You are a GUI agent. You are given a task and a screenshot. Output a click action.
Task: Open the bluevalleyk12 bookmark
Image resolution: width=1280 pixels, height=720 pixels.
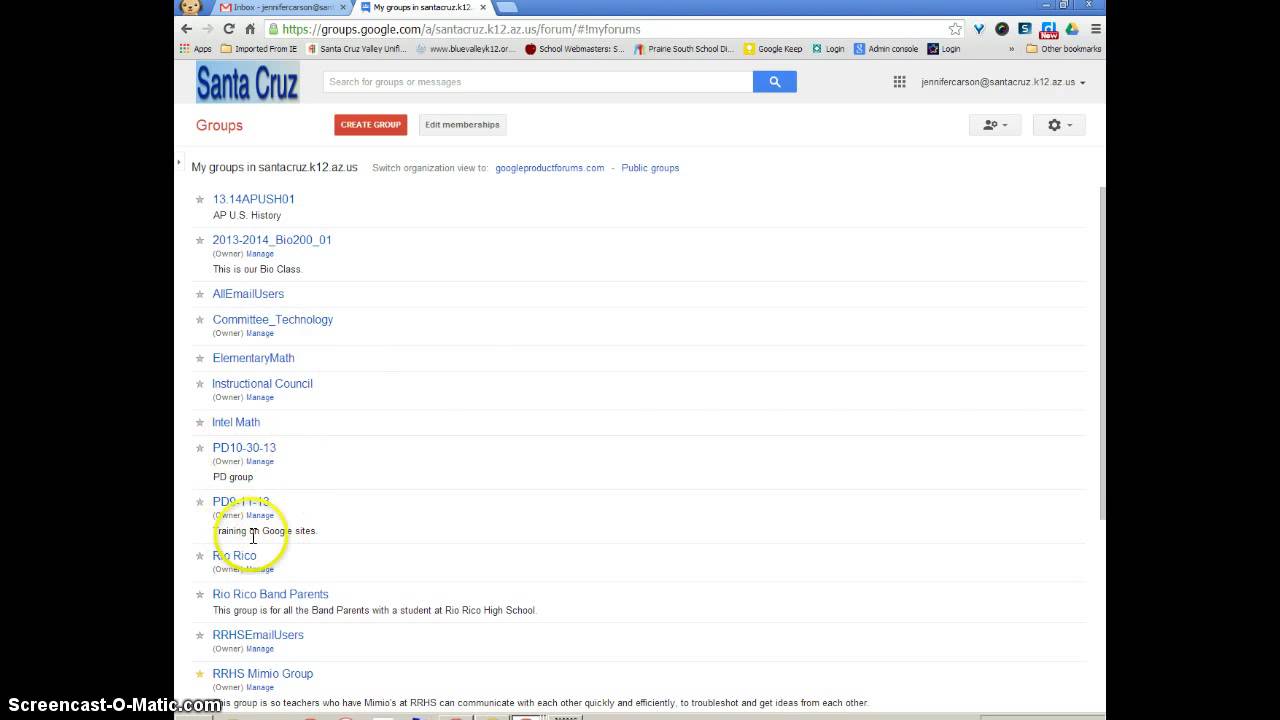tap(466, 48)
